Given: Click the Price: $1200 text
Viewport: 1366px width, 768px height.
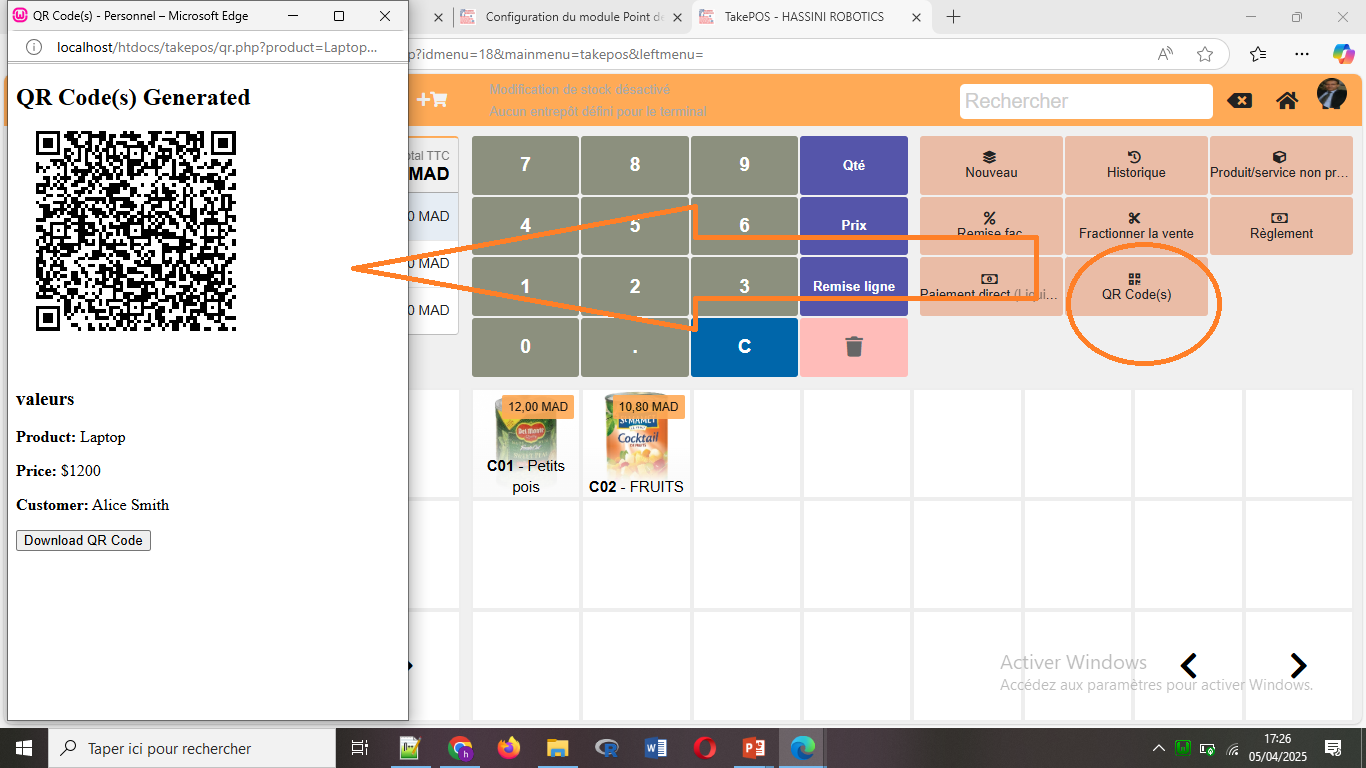Looking at the screenshot, I should 59,471.
